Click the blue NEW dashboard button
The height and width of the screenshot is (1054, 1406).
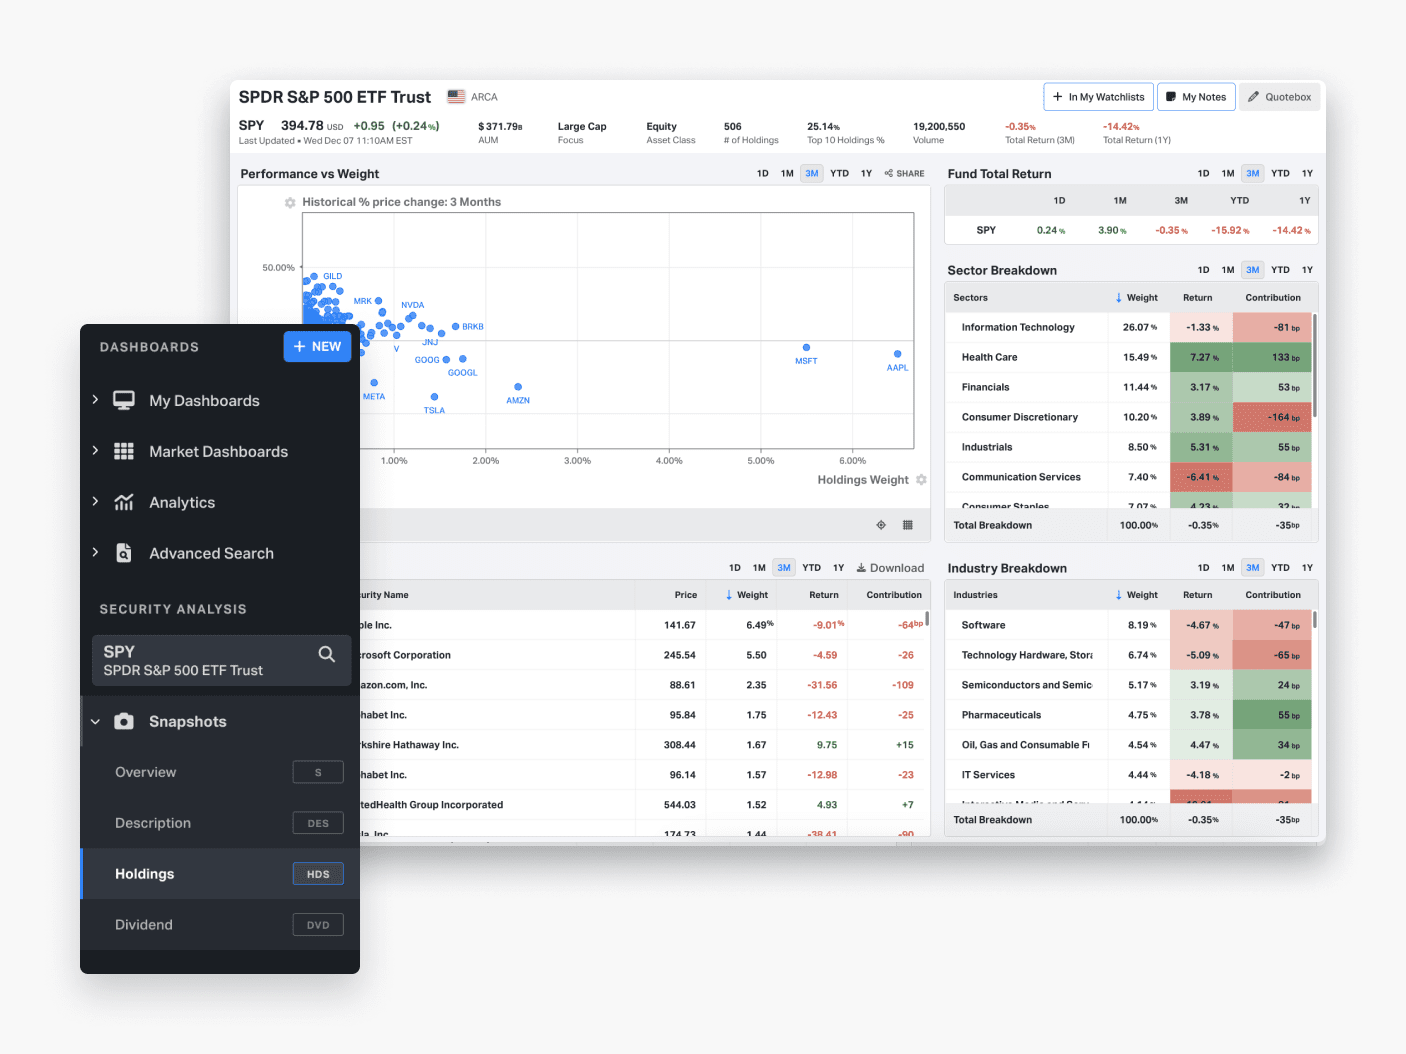[x=317, y=347]
